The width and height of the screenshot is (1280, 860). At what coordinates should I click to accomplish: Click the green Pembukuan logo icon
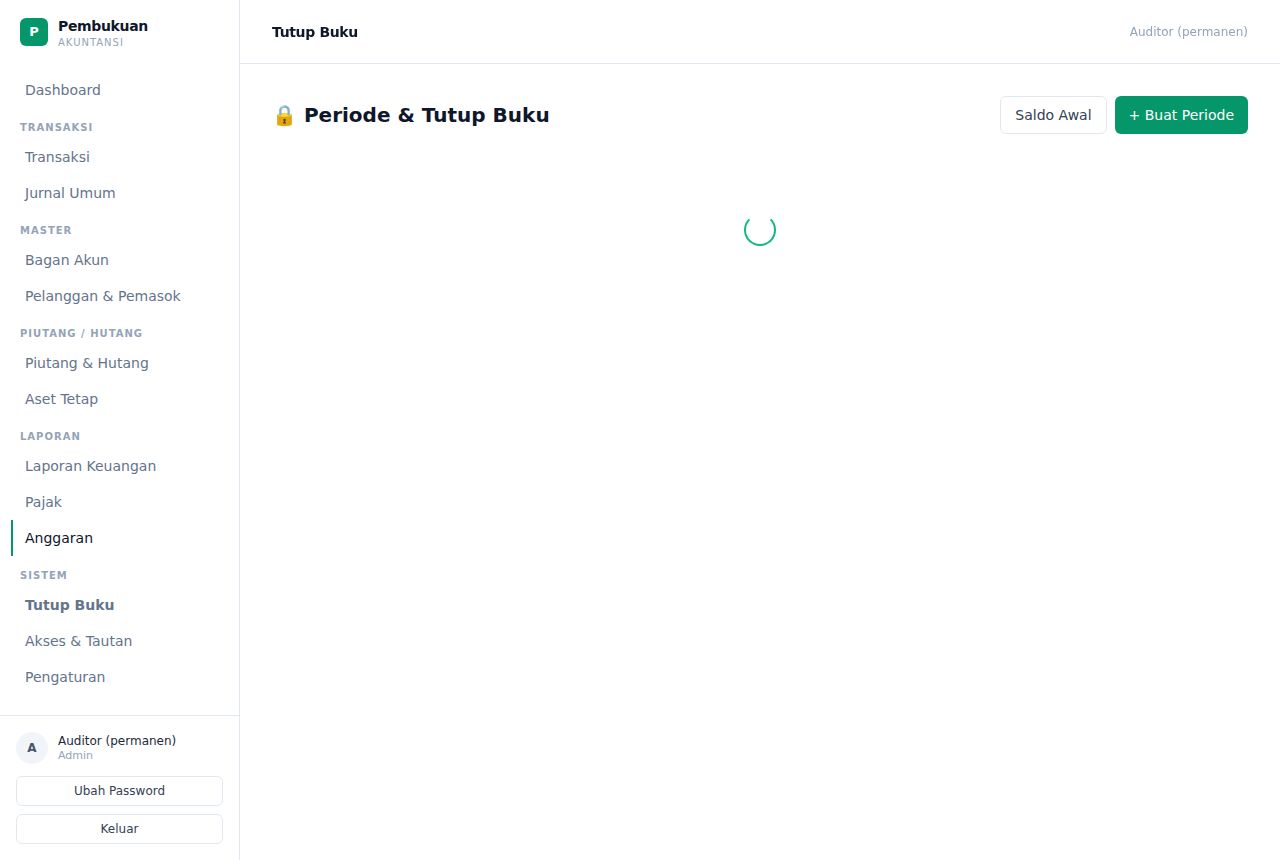point(34,32)
